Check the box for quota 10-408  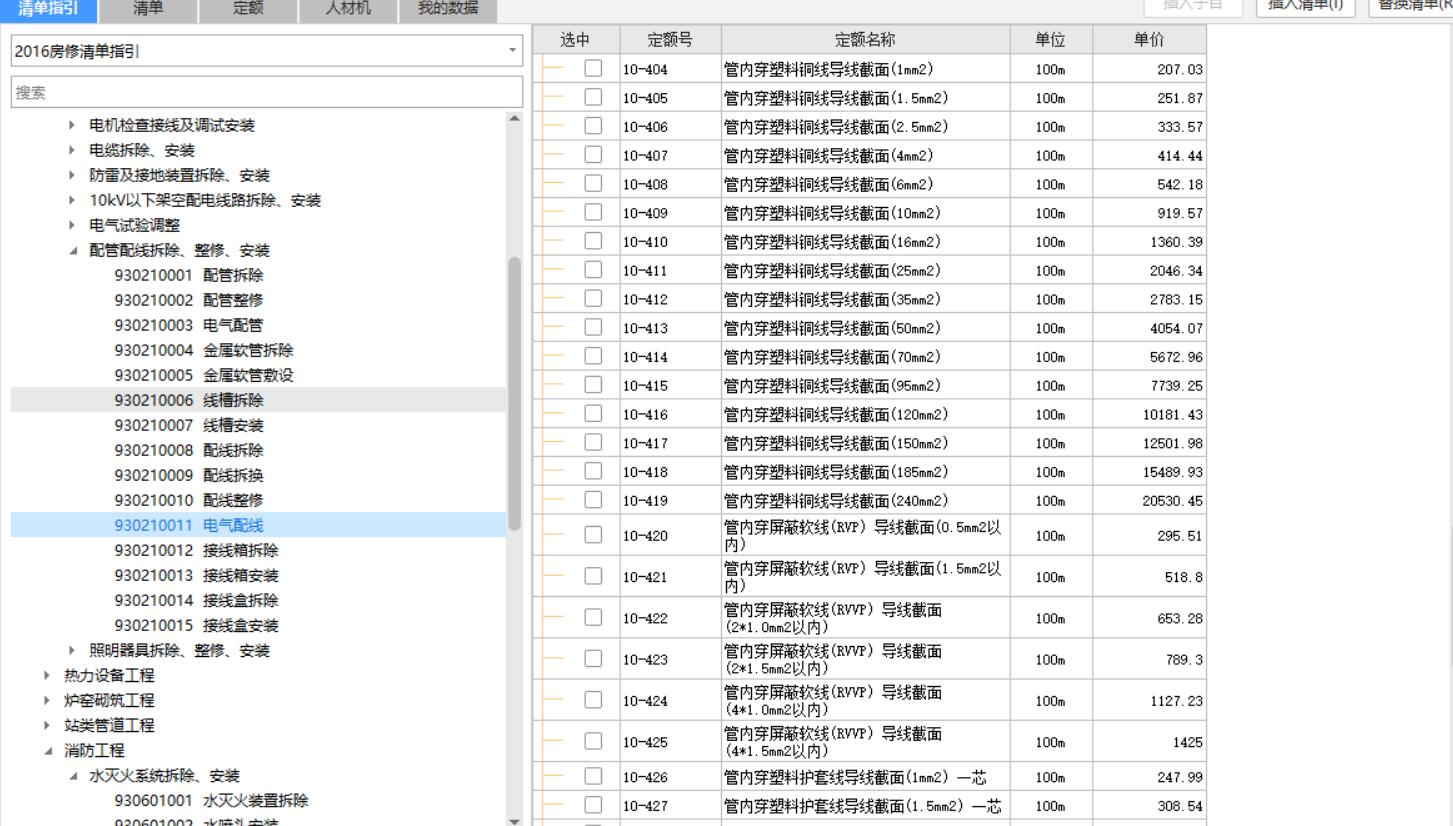(593, 183)
